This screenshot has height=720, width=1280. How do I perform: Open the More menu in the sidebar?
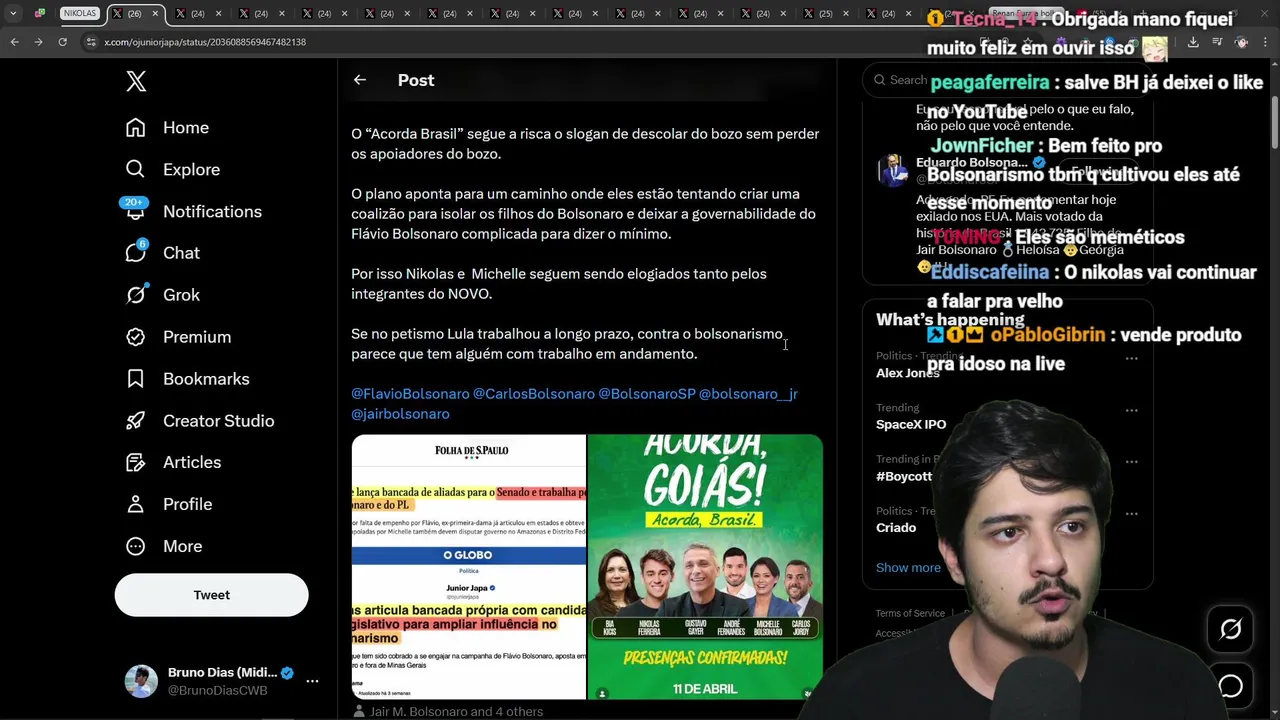coord(163,546)
